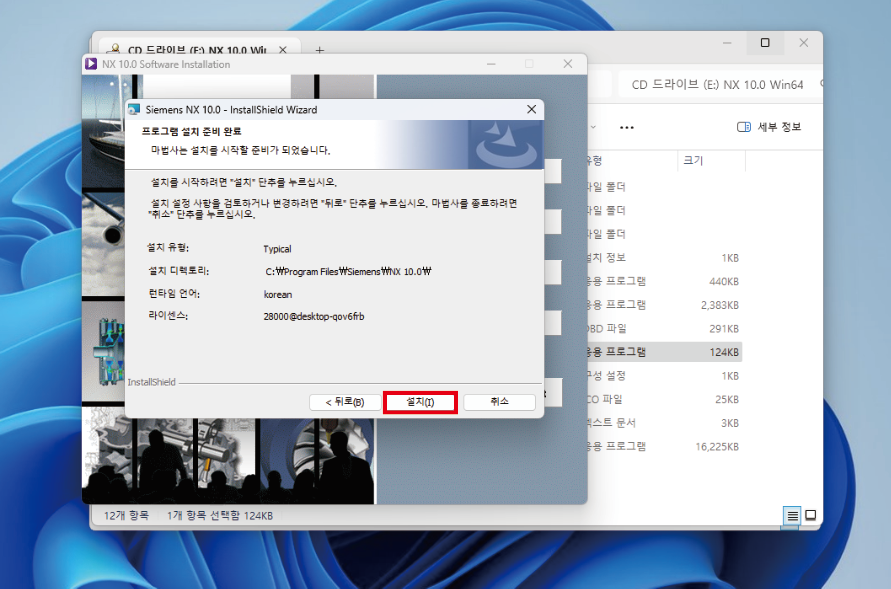Select the 2,383KB application file row

pyautogui.click(x=665, y=305)
